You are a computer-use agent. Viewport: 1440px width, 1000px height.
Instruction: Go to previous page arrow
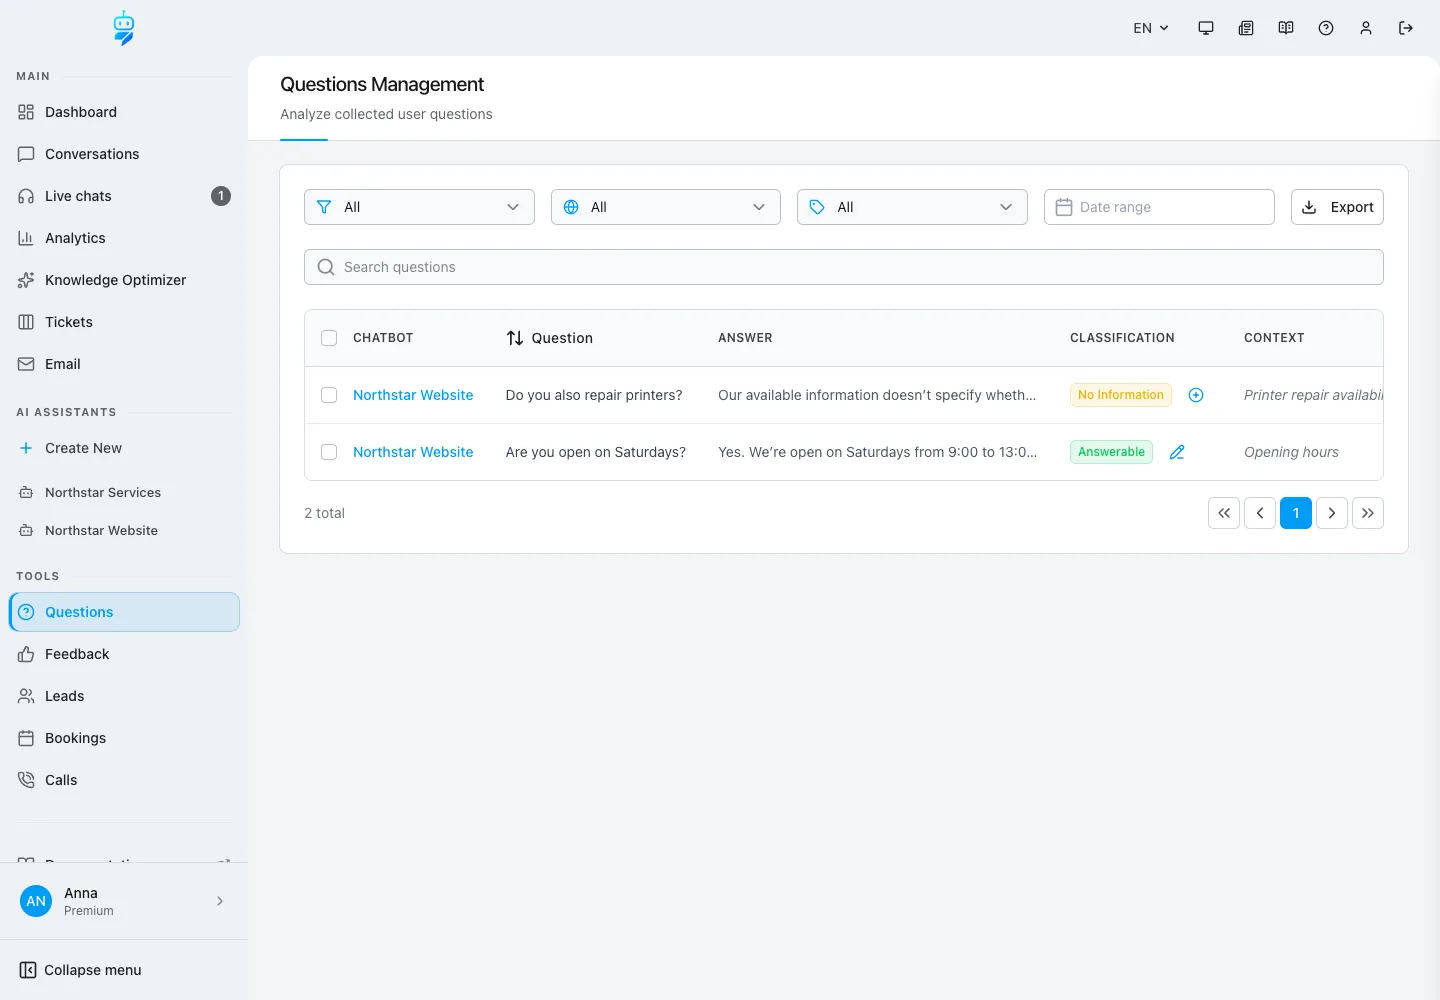coord(1260,513)
